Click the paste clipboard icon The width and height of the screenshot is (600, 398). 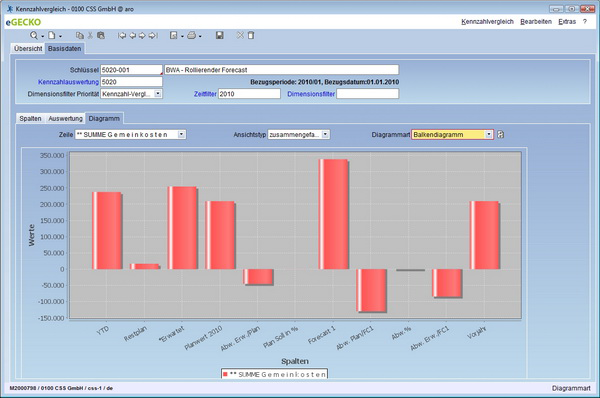[x=101, y=35]
